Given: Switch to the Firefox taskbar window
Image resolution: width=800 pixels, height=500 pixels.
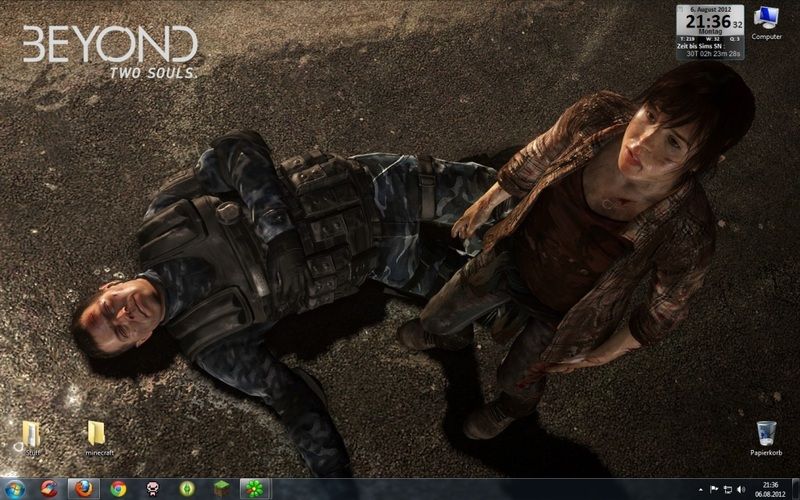Looking at the screenshot, I should pos(84,489).
